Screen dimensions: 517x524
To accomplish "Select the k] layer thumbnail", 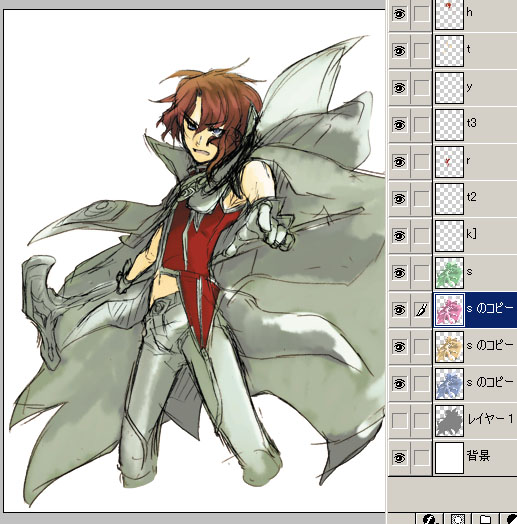I will [449, 236].
